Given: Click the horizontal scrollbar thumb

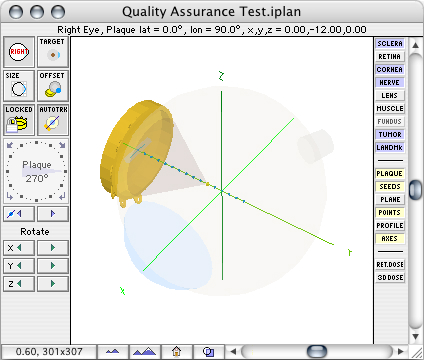Looking at the screenshot, I should (316, 351).
